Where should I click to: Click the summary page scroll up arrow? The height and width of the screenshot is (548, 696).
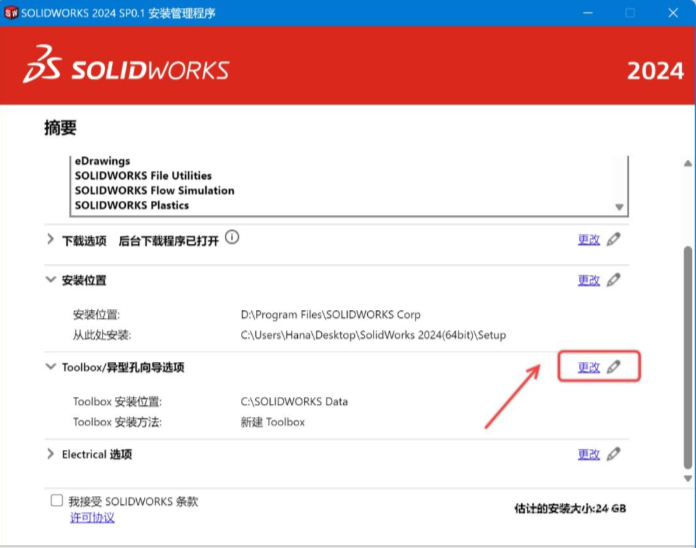coord(688,163)
